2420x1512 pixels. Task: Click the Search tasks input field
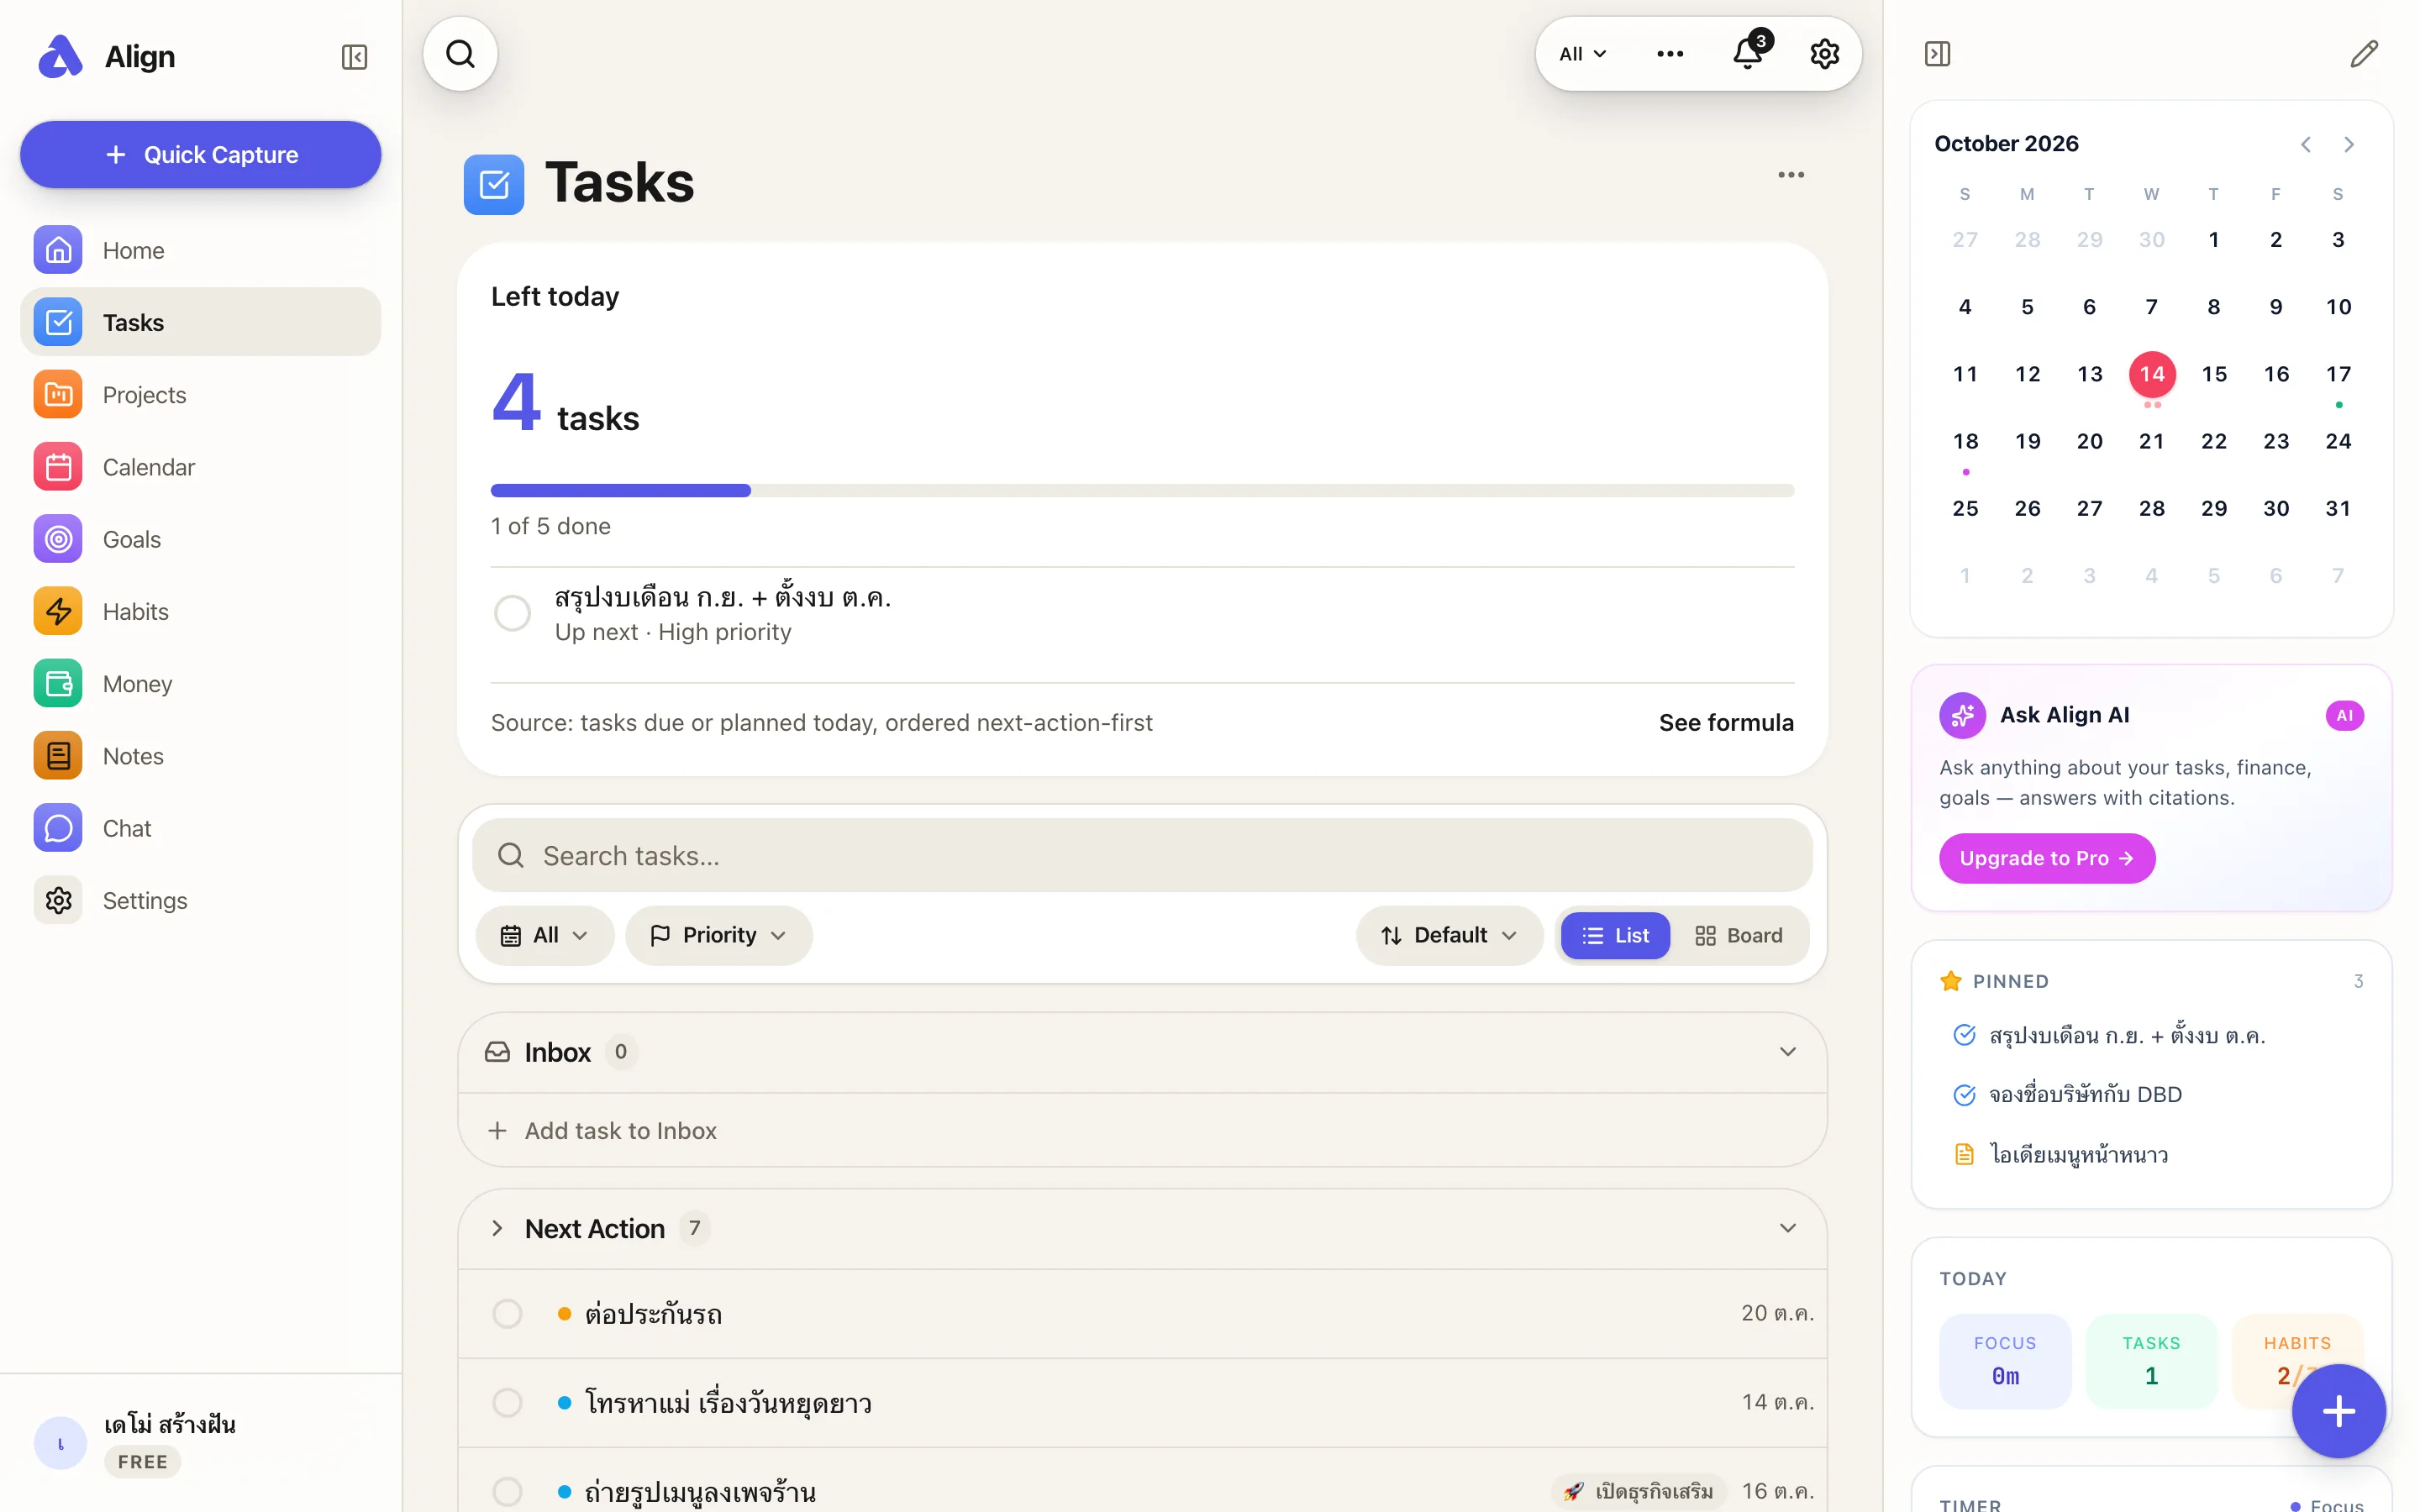coord(1142,855)
